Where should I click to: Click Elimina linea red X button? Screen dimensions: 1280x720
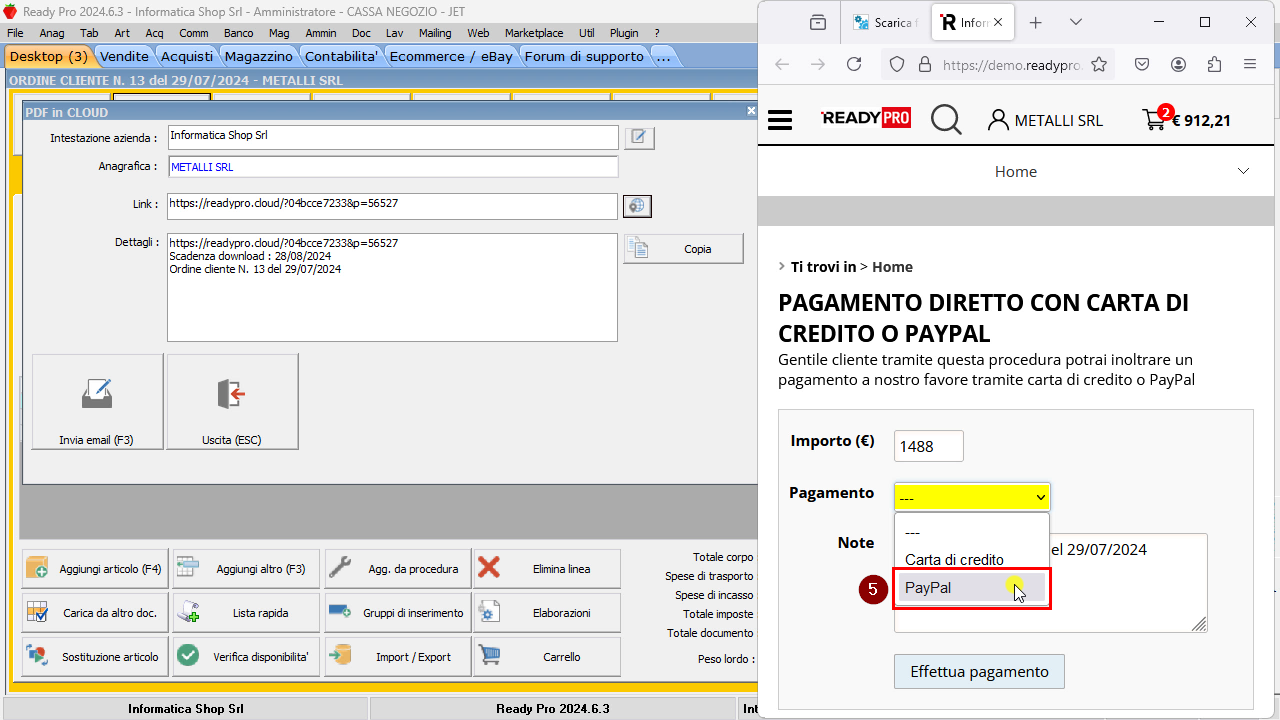click(x=547, y=569)
